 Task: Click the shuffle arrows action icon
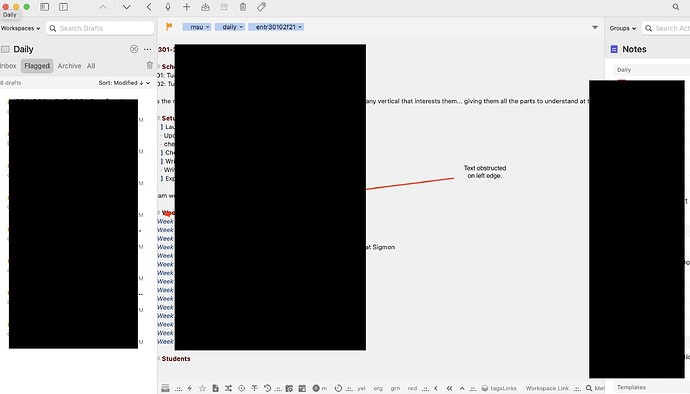pyautogui.click(x=228, y=388)
